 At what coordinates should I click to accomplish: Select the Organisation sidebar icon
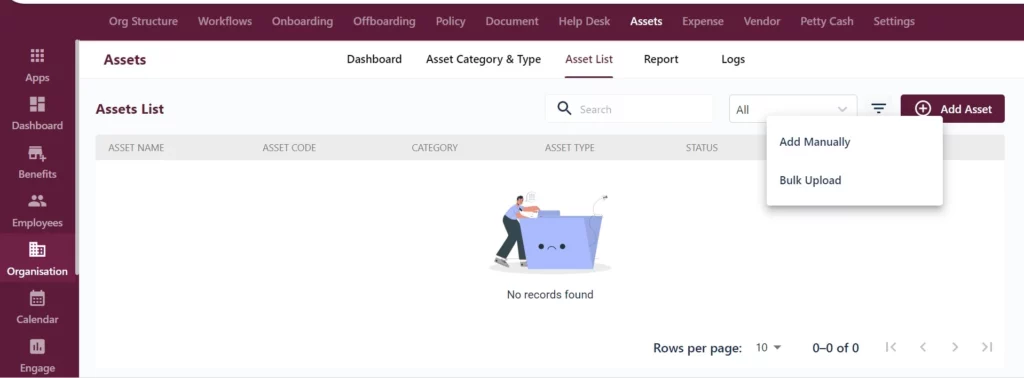click(37, 249)
